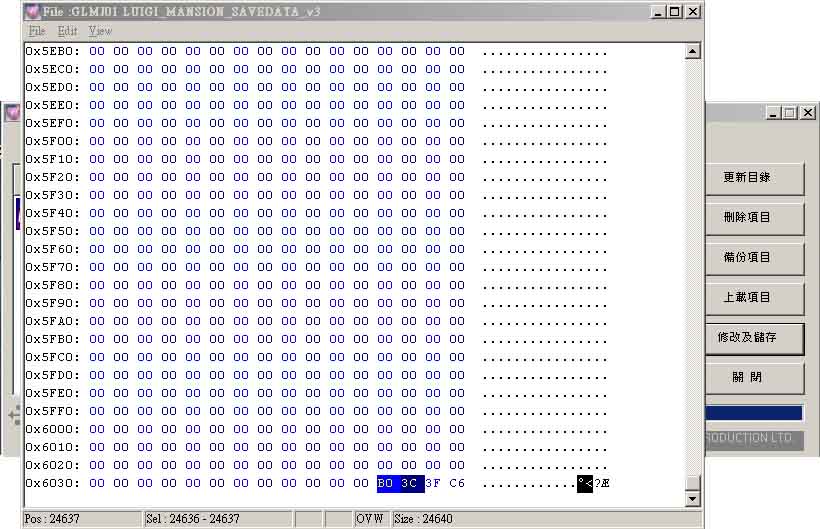Click the address label 0x5F00
This screenshot has width=820, height=529.
point(53,141)
